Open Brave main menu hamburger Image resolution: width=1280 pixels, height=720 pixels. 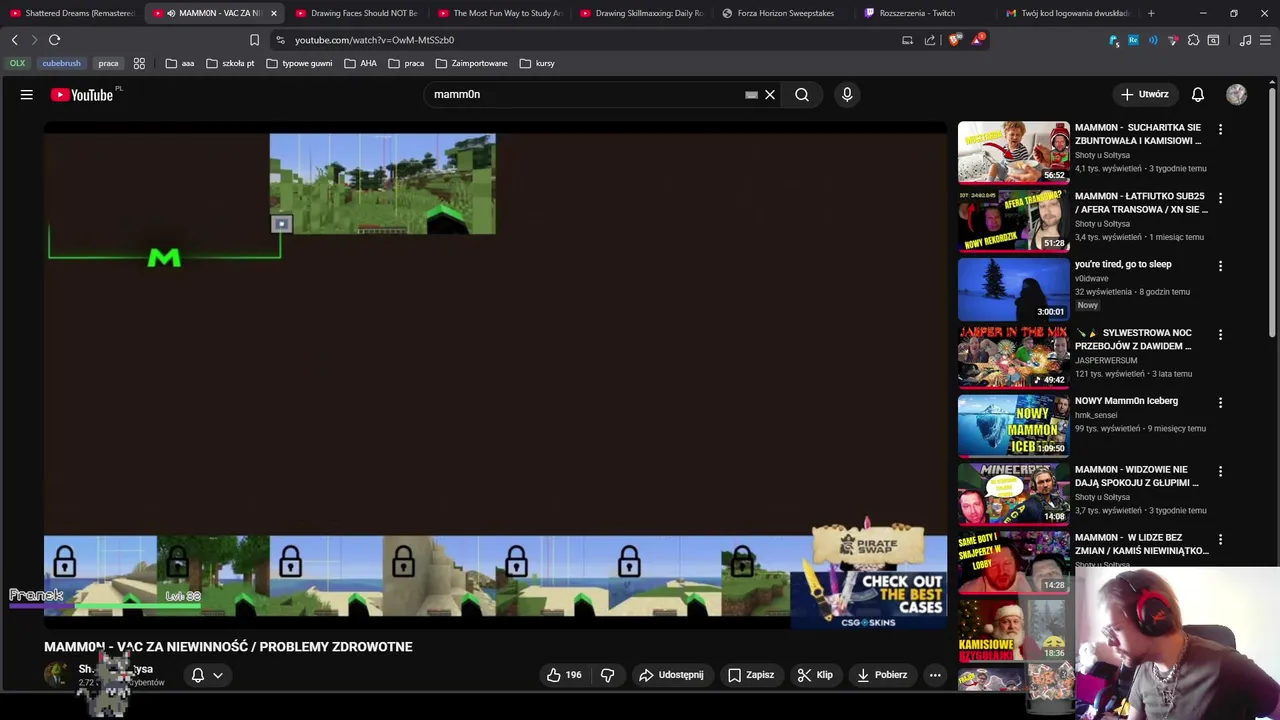(1266, 40)
